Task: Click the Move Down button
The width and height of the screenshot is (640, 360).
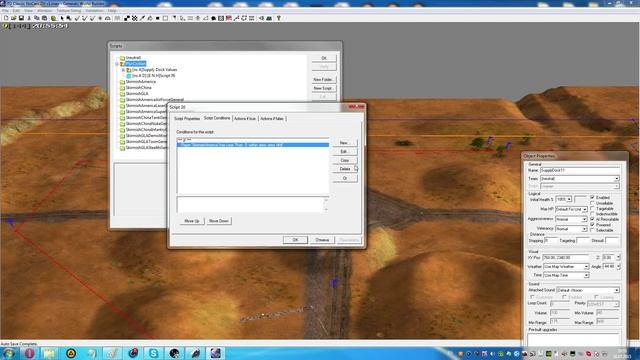Action: 219,221
